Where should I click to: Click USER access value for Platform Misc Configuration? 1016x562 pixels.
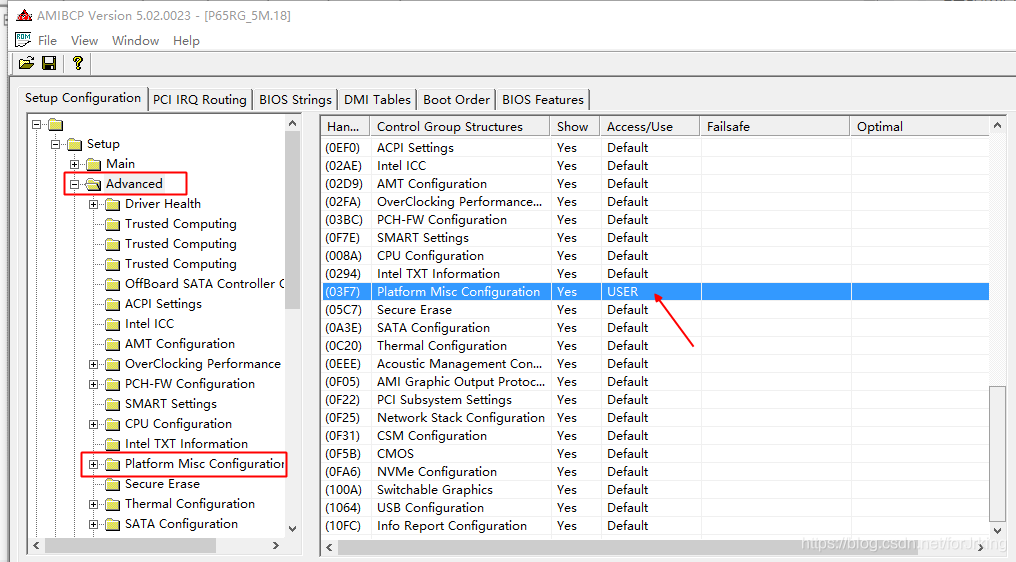click(x=623, y=292)
